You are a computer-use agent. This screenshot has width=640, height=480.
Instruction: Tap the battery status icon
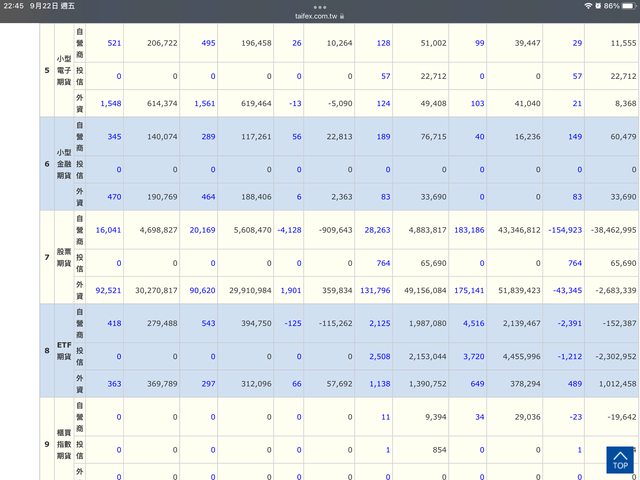click(626, 6)
